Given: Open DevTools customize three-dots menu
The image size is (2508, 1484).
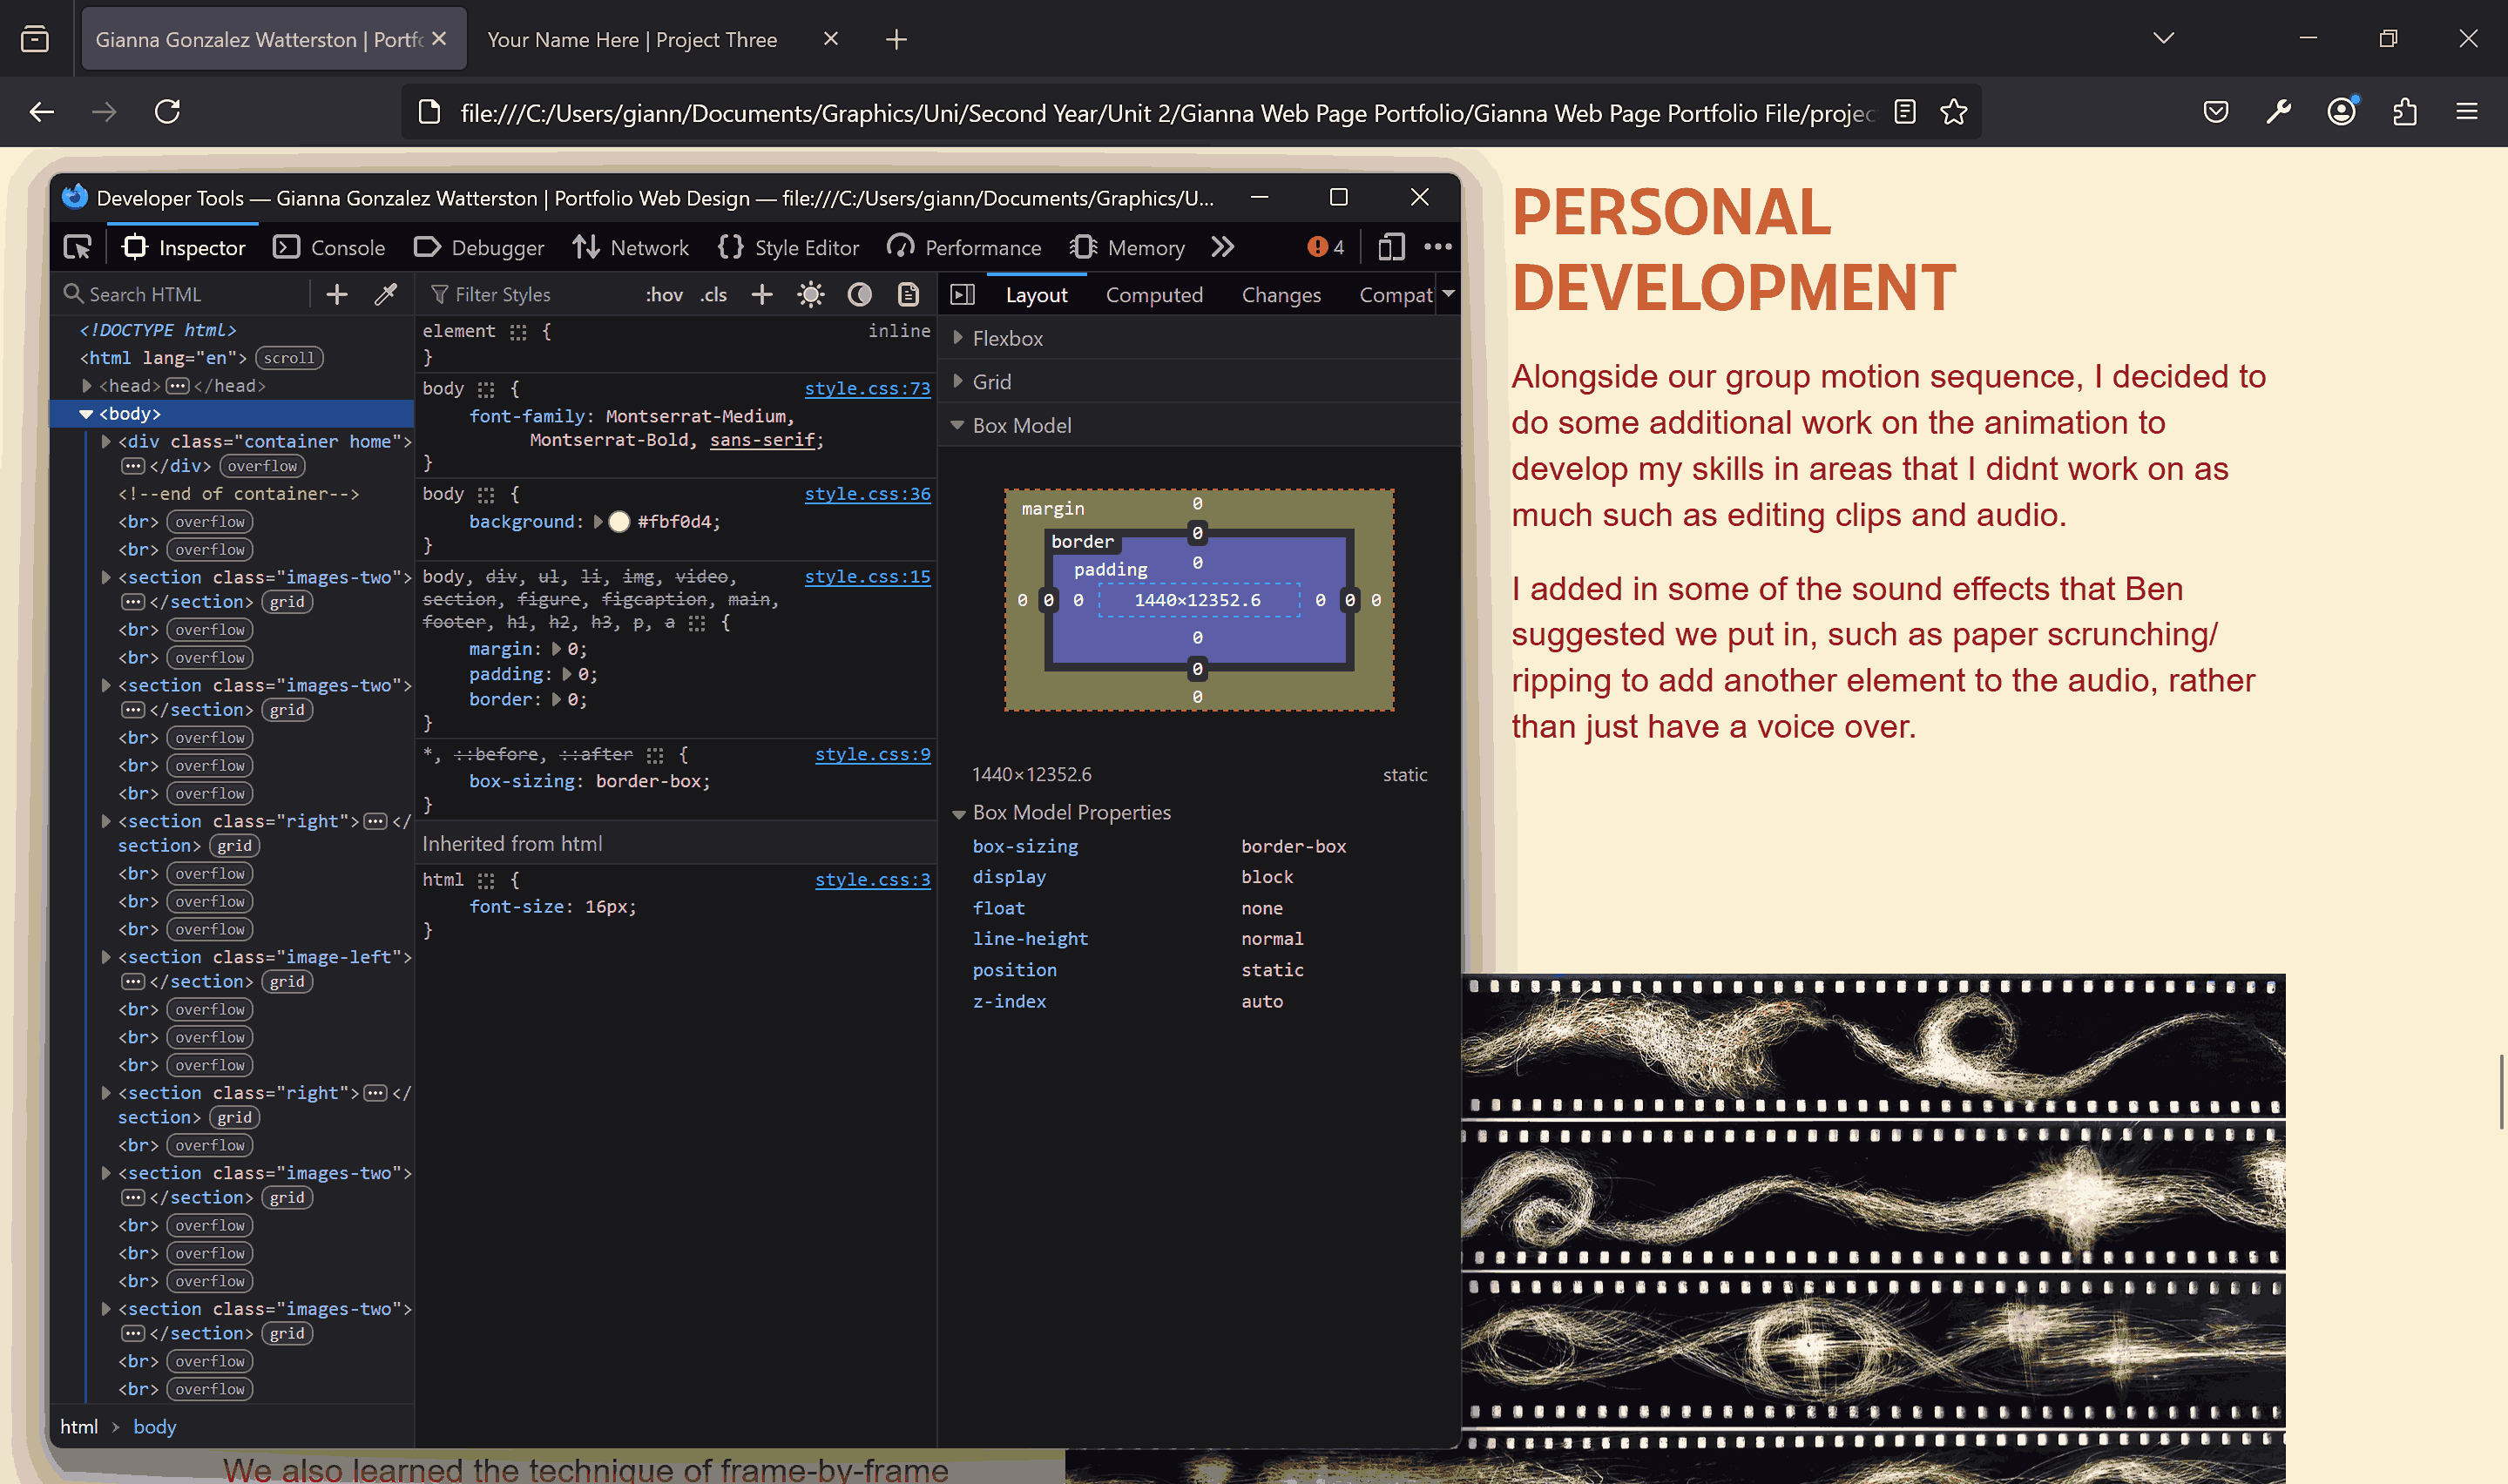Looking at the screenshot, I should point(1437,247).
